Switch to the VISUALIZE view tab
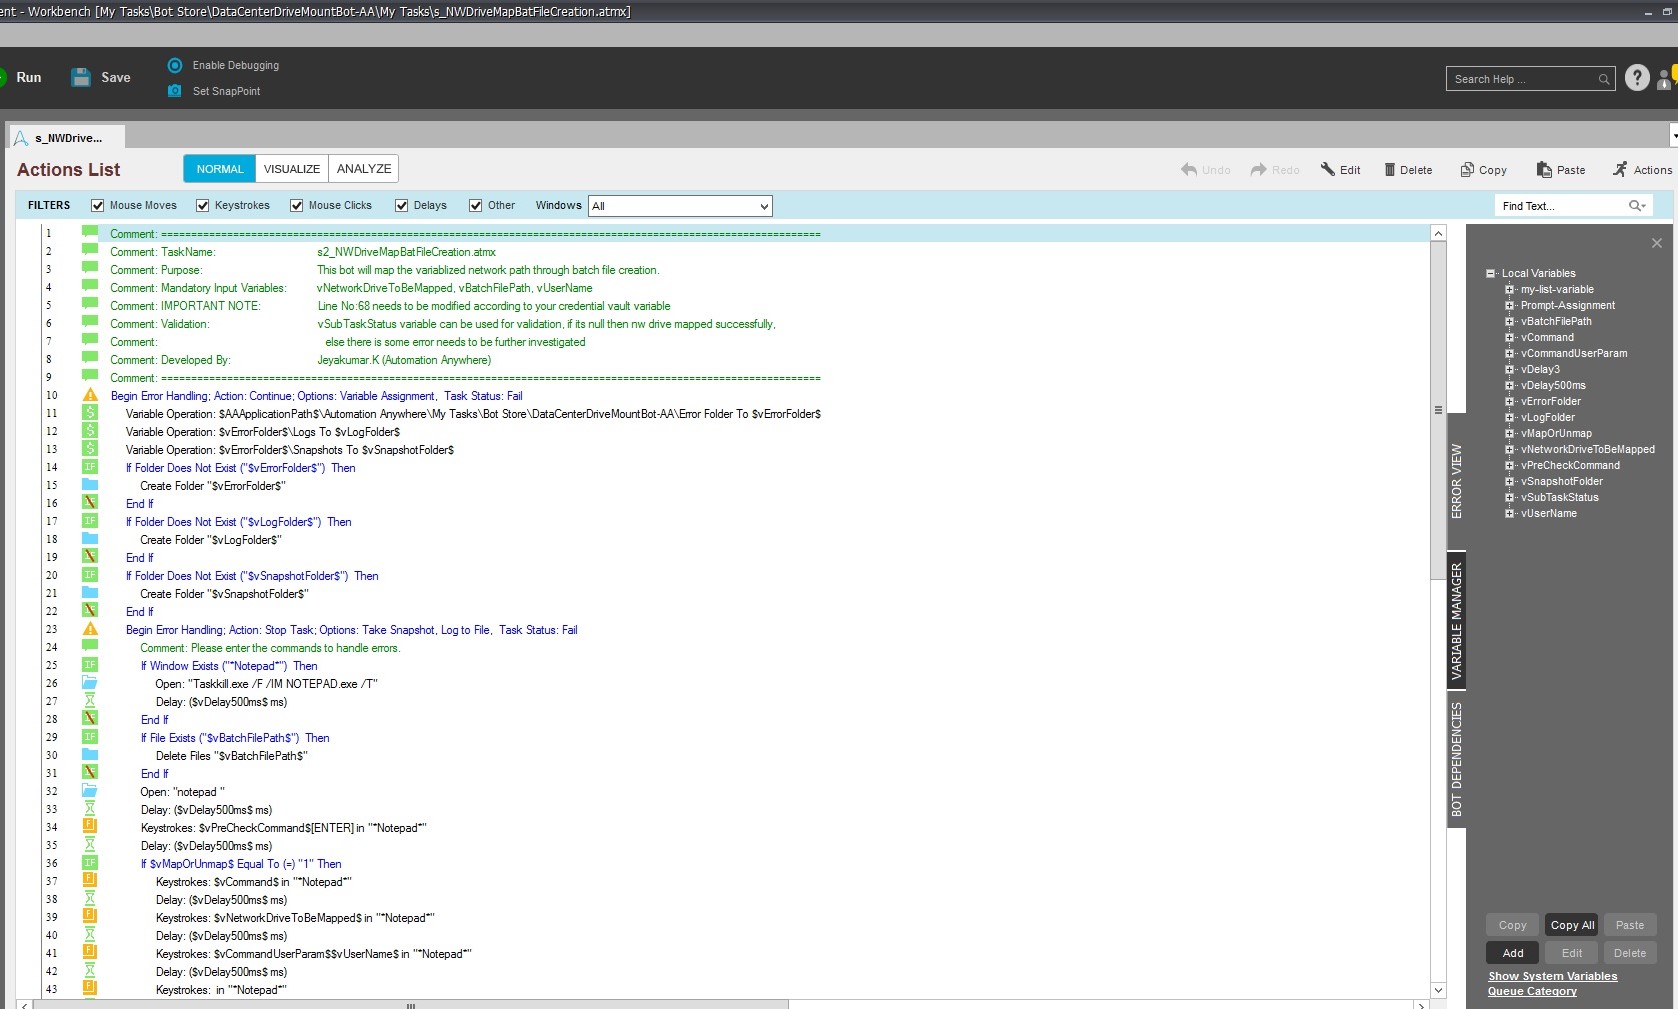Viewport: 1678px width, 1009px height. pos(292,169)
